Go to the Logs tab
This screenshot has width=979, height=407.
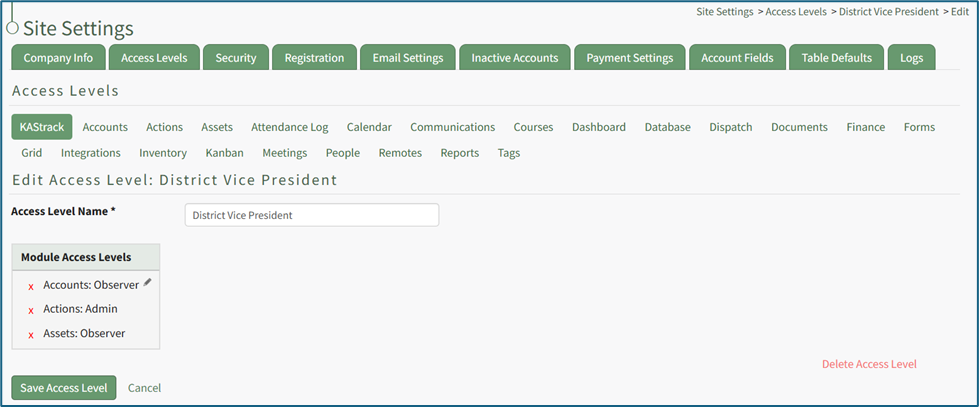[911, 58]
